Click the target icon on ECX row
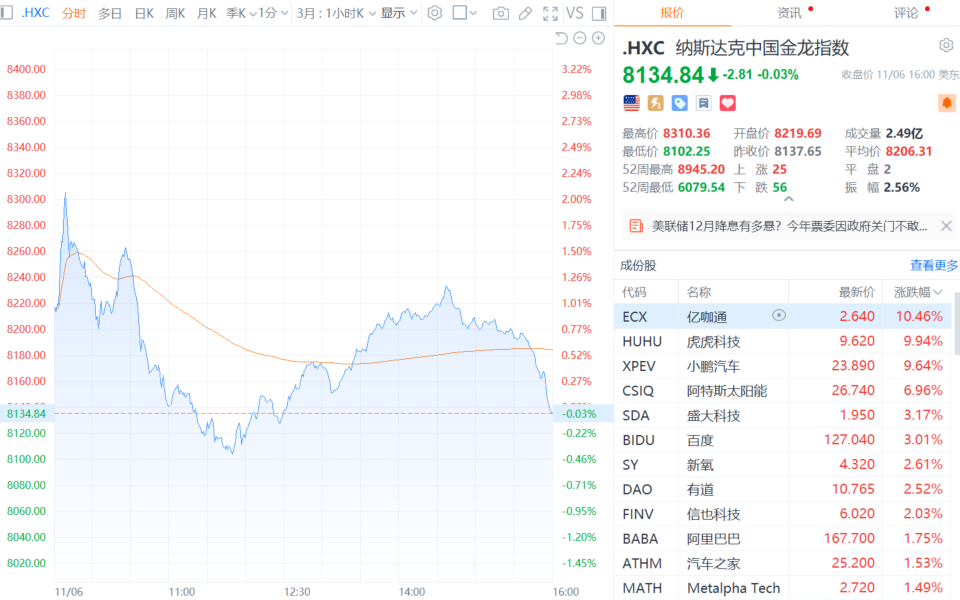This screenshot has width=960, height=600. coord(779,315)
